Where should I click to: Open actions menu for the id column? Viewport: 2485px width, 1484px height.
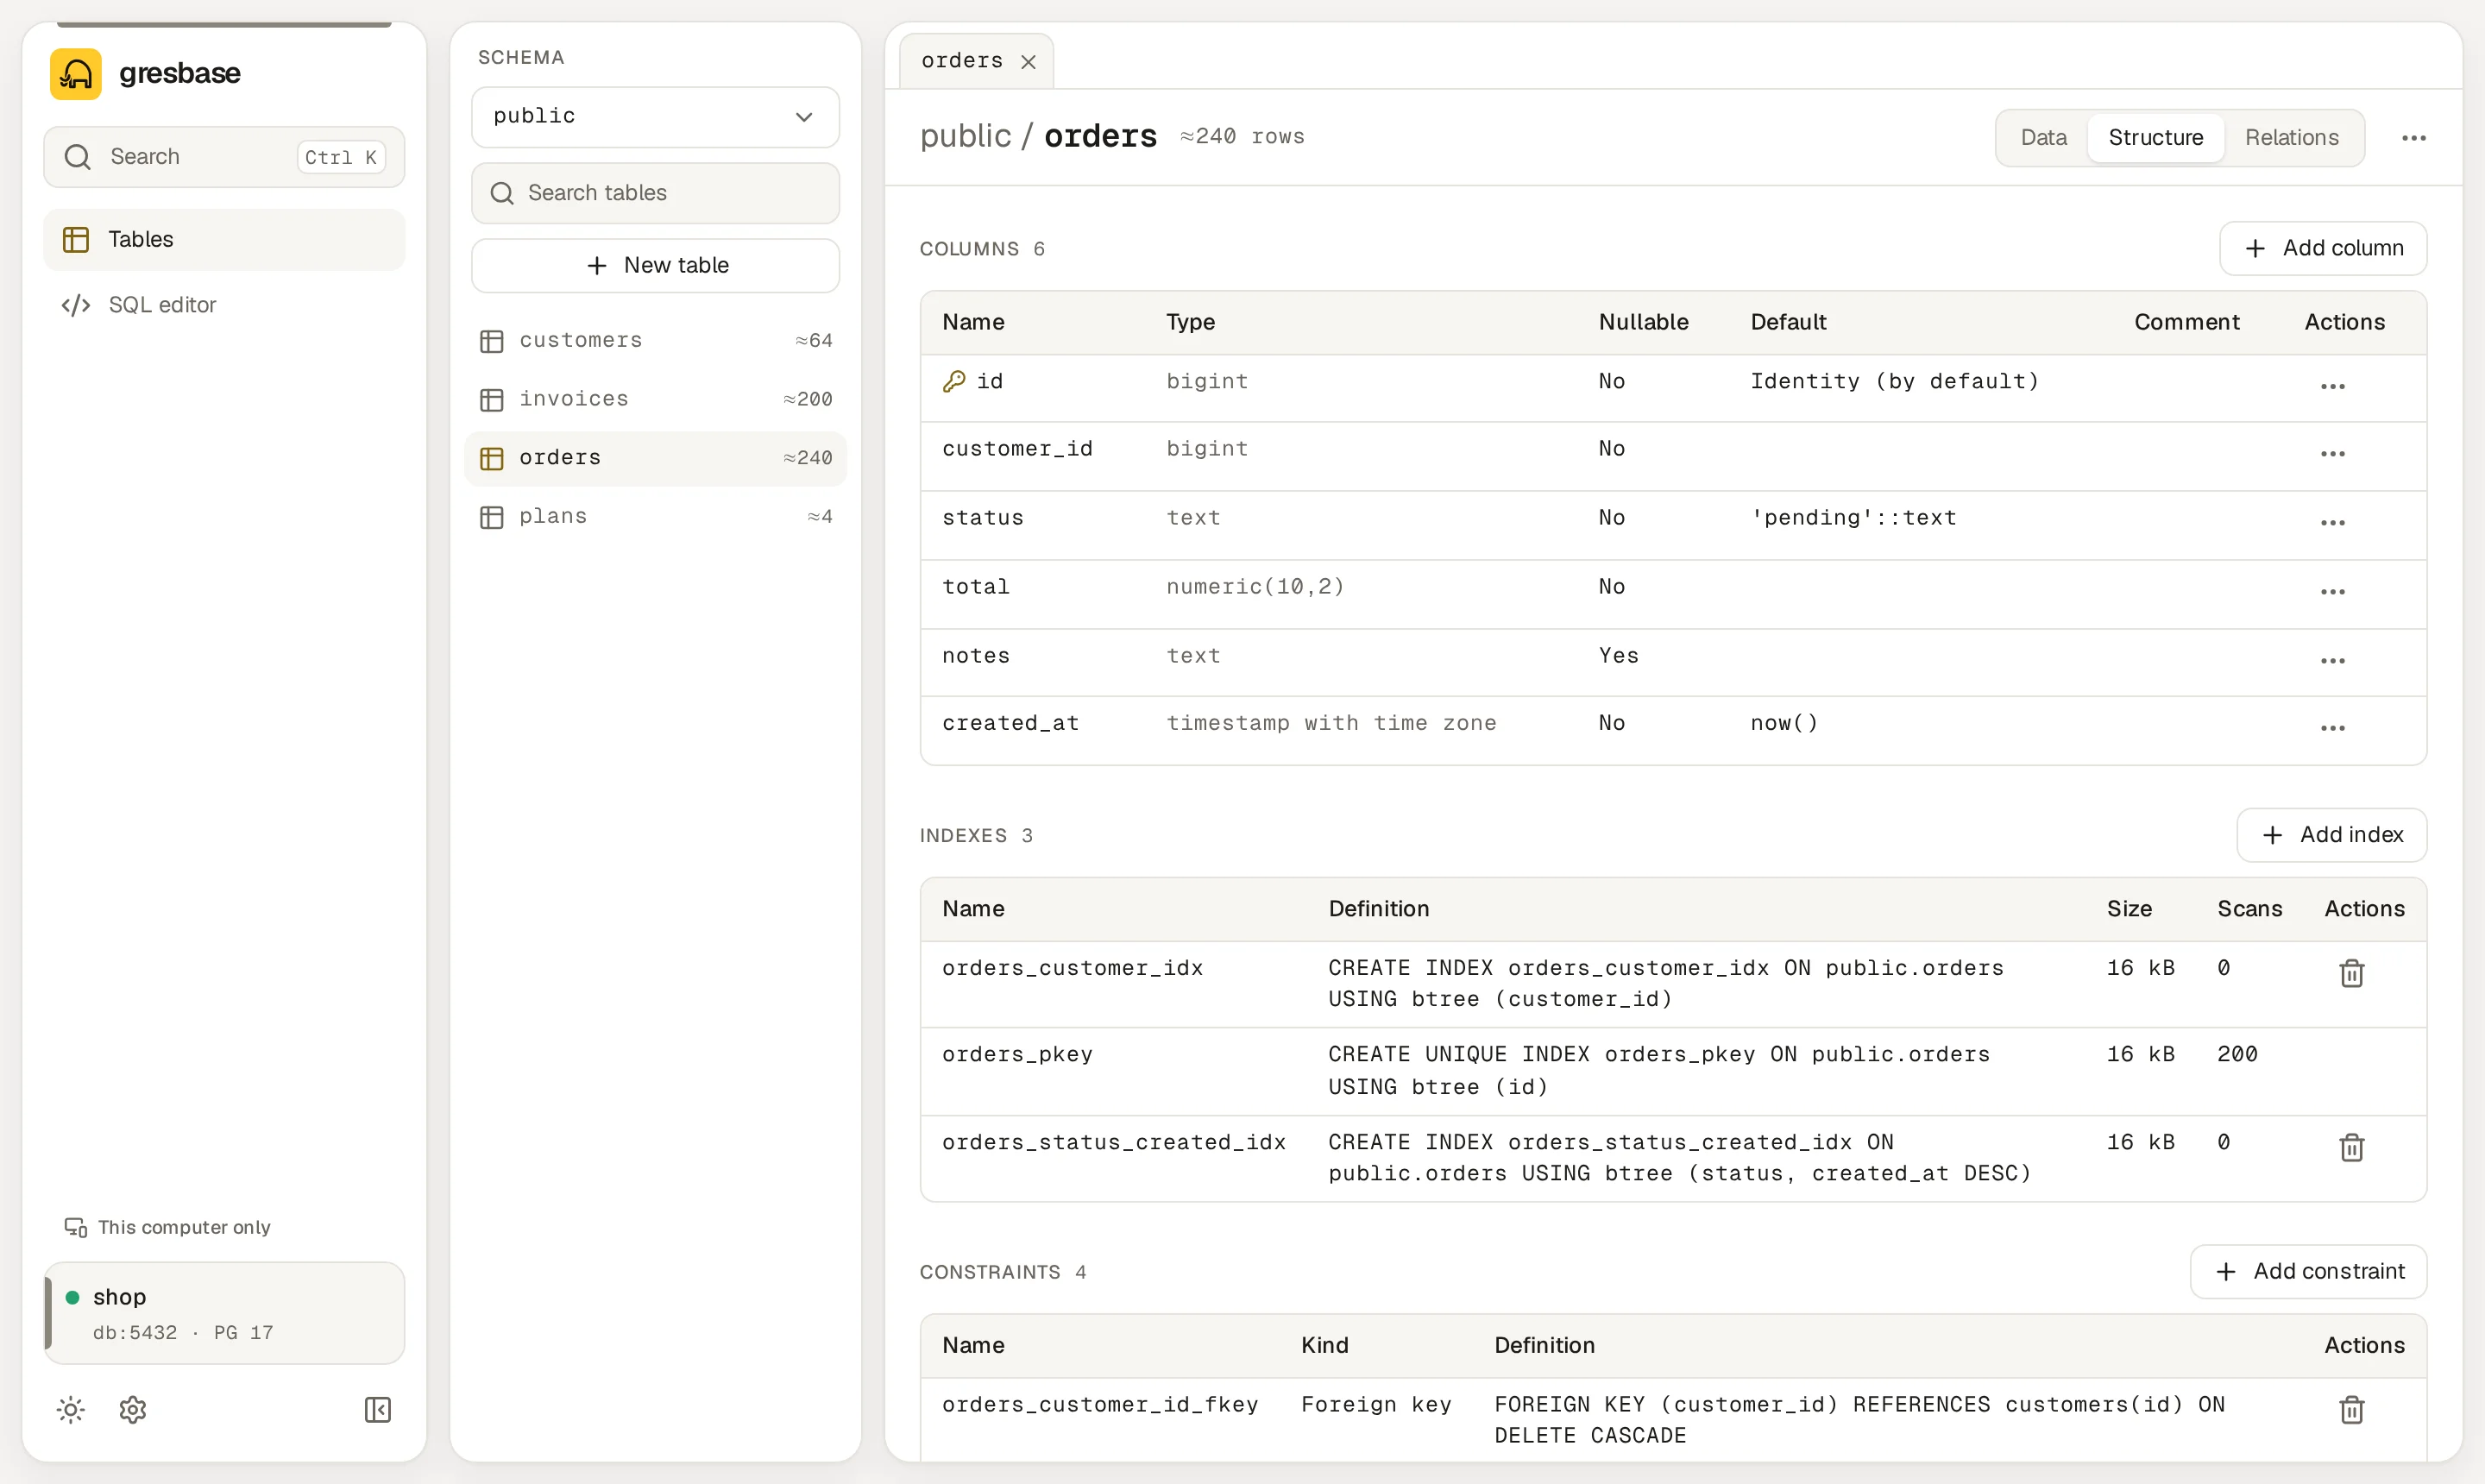click(2333, 387)
